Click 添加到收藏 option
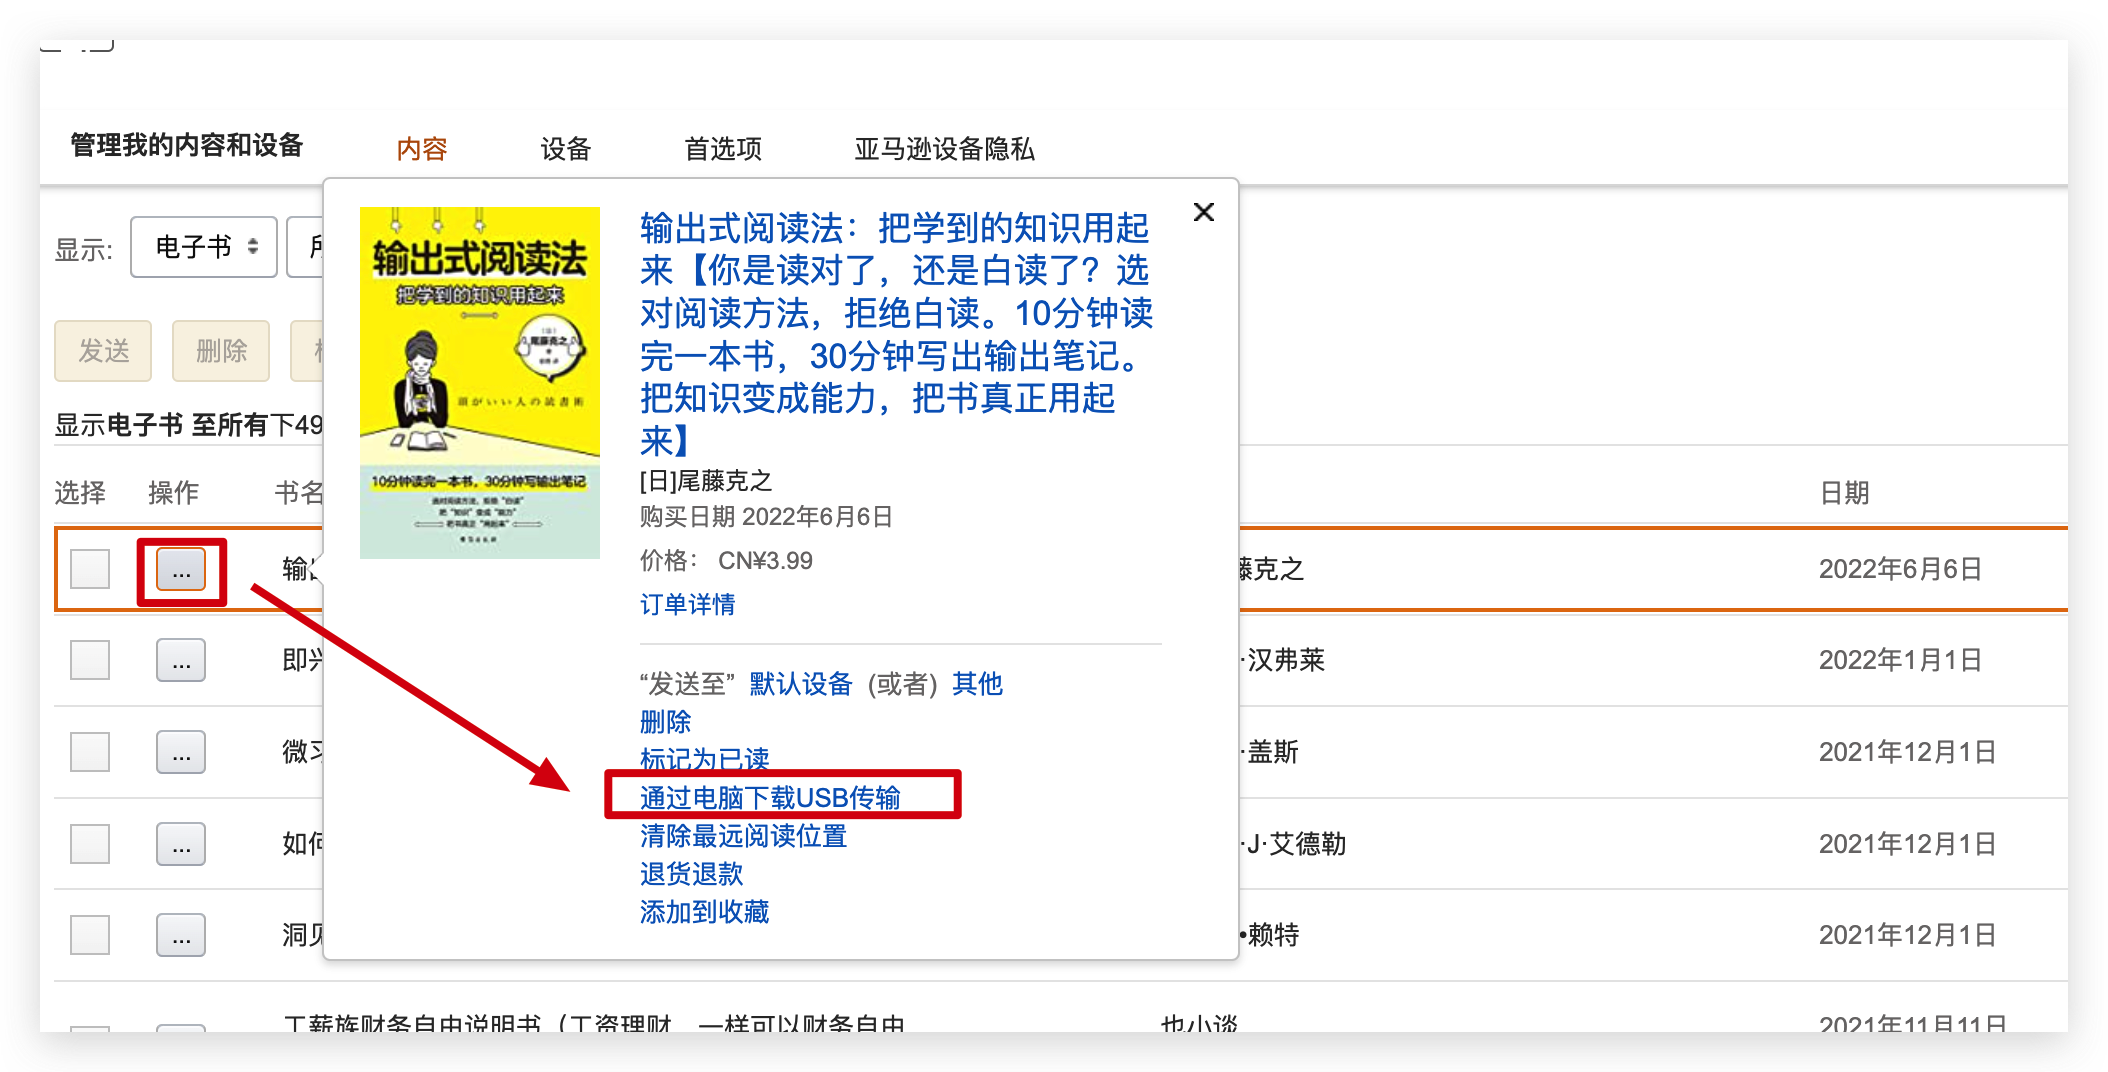The image size is (2108, 1072). (x=705, y=912)
